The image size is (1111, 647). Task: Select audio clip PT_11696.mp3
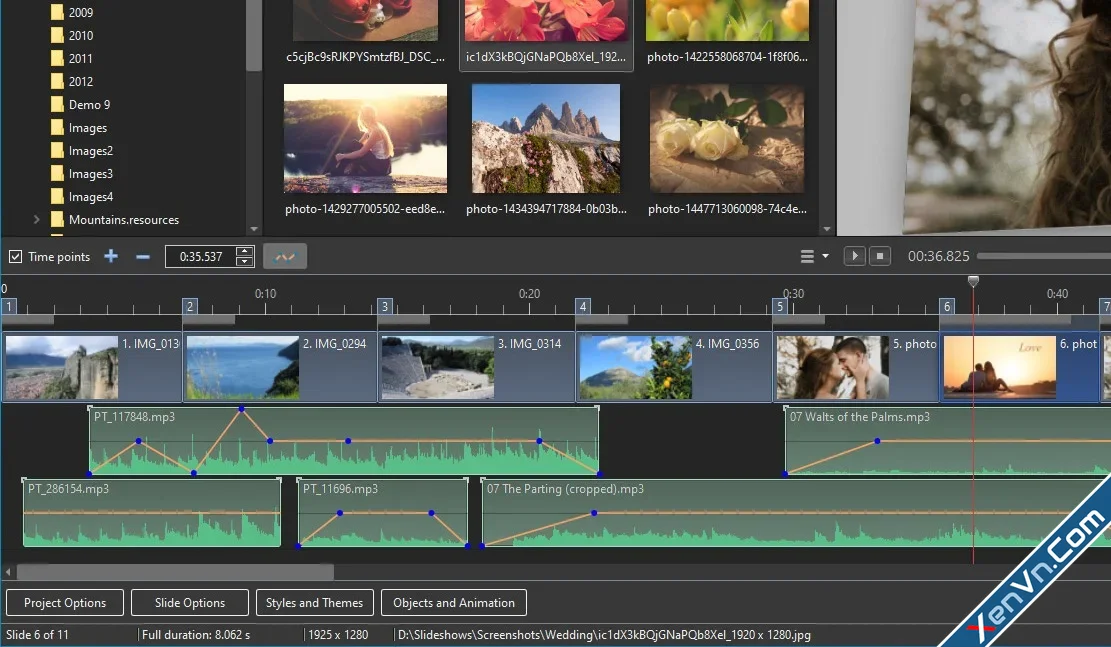click(383, 512)
